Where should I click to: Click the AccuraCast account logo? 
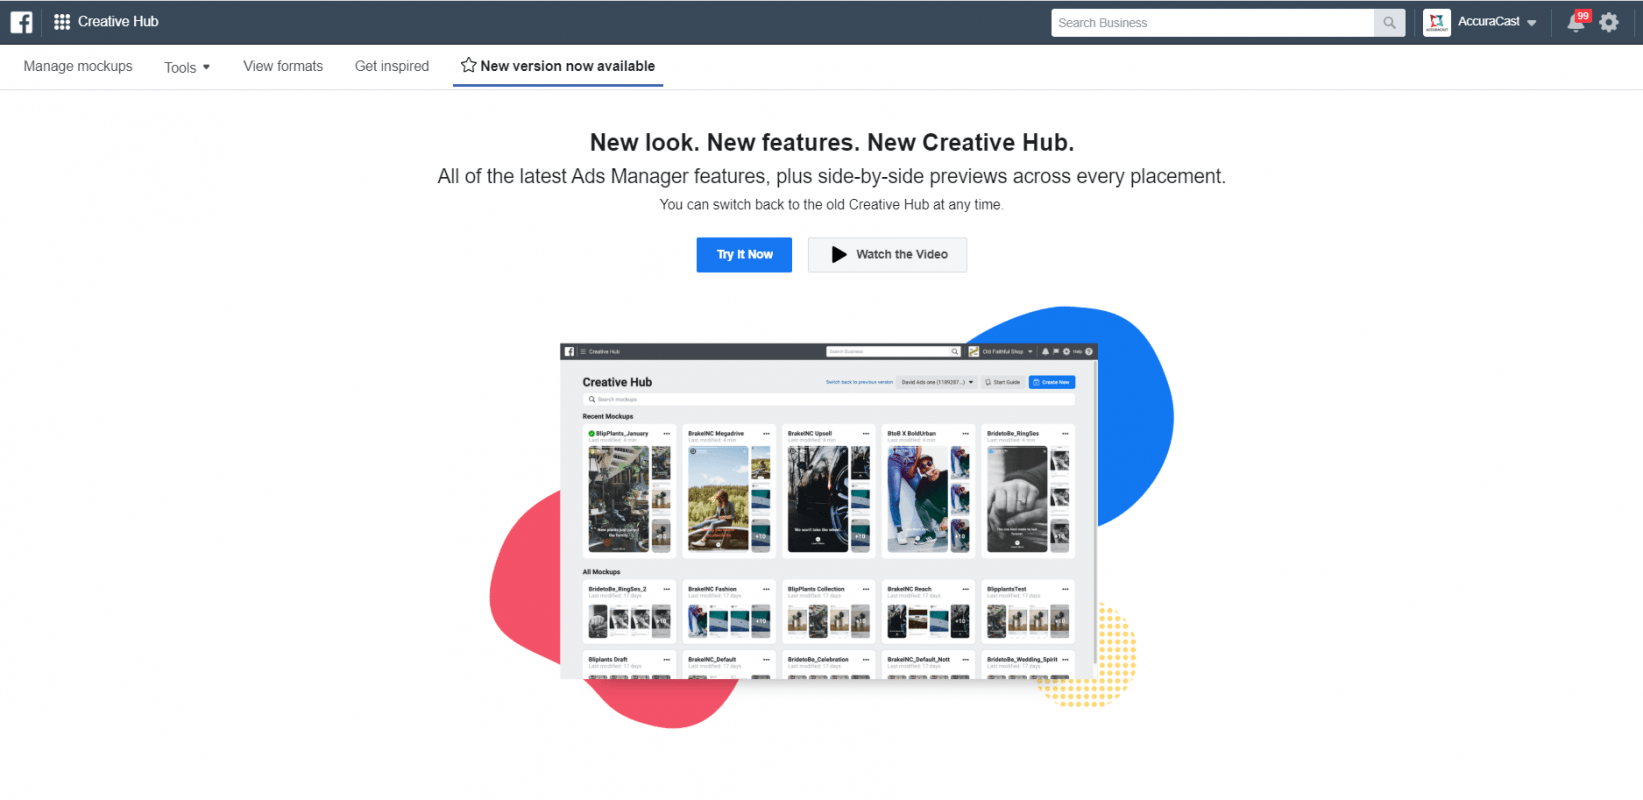[x=1437, y=22]
